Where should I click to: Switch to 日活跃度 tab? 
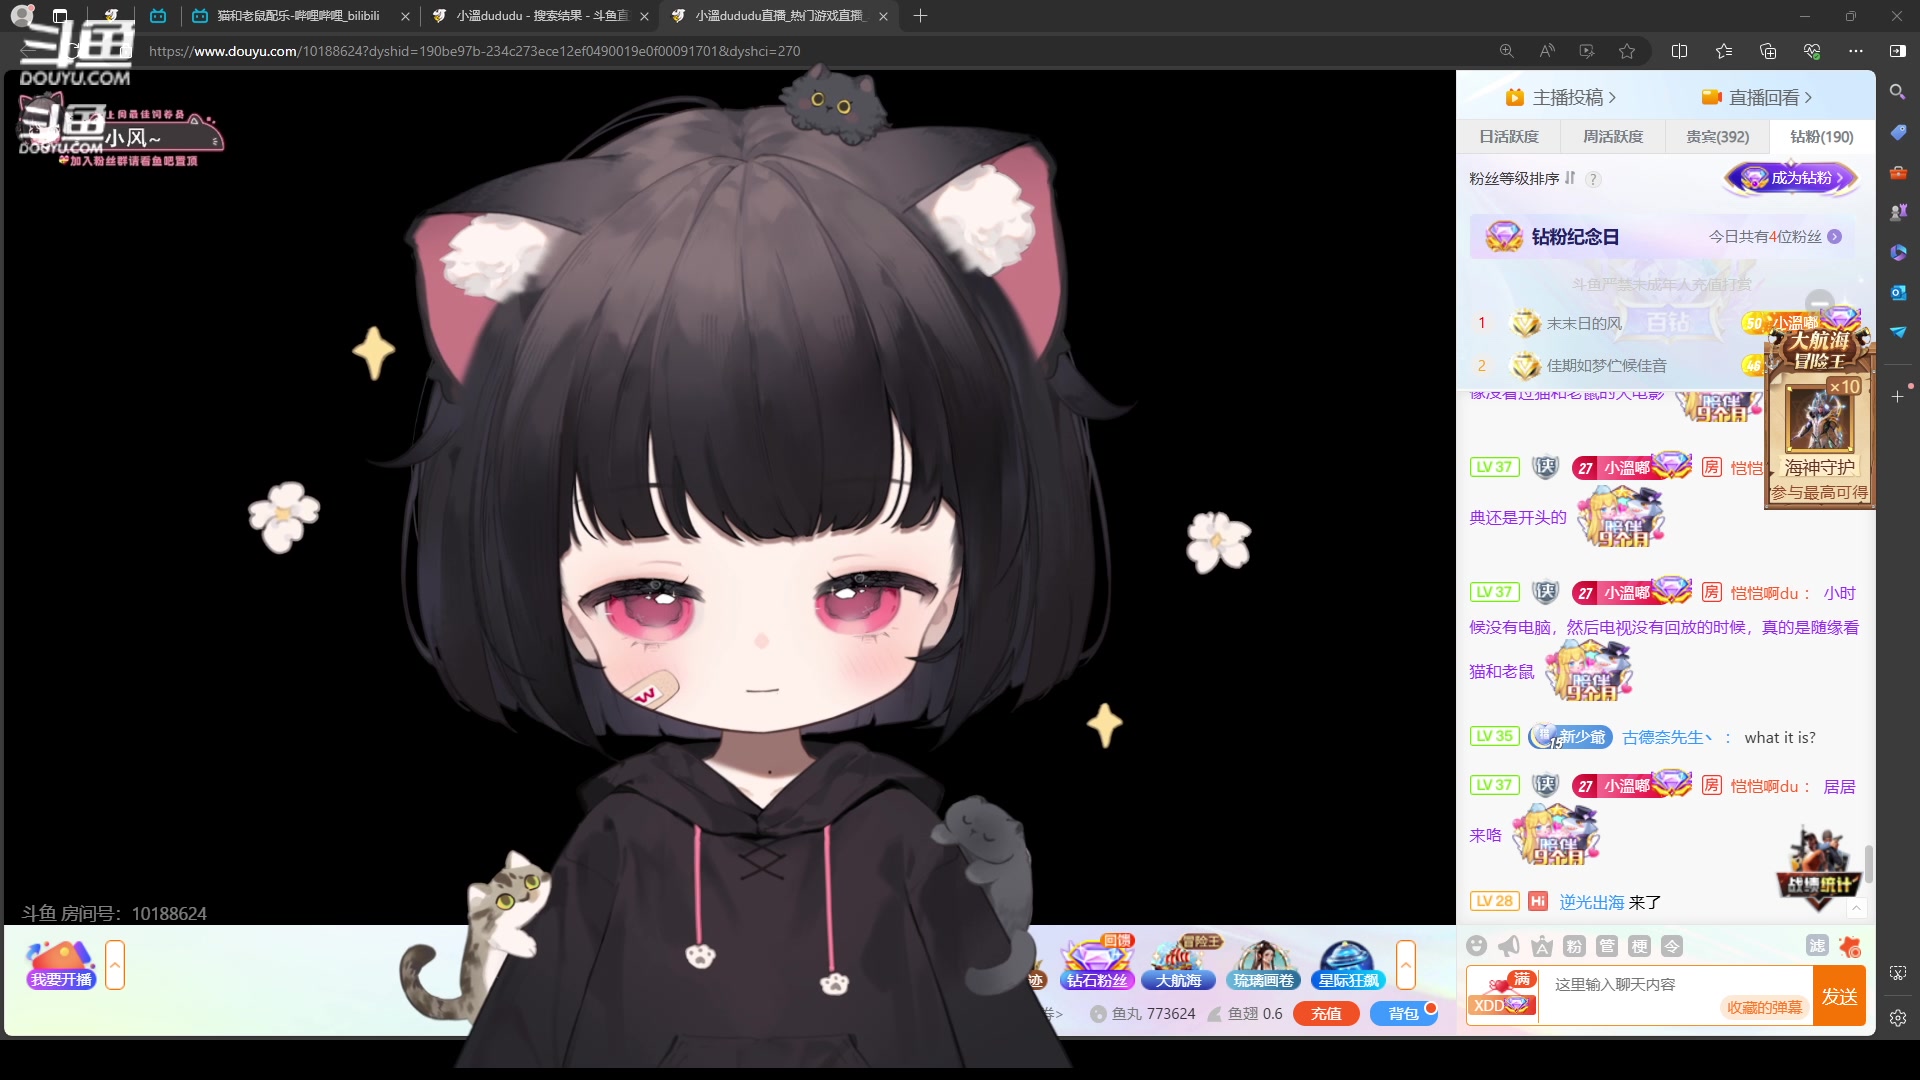pyautogui.click(x=1509, y=136)
